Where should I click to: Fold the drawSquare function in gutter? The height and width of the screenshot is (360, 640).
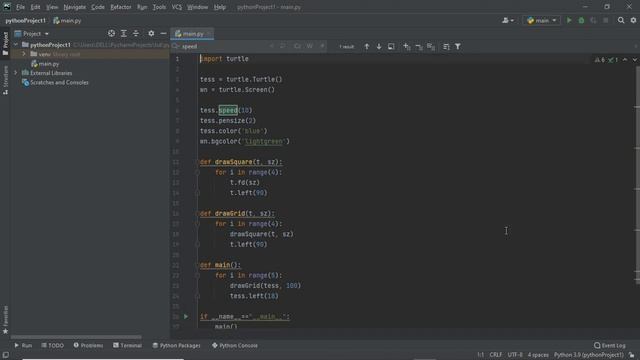pos(197,162)
